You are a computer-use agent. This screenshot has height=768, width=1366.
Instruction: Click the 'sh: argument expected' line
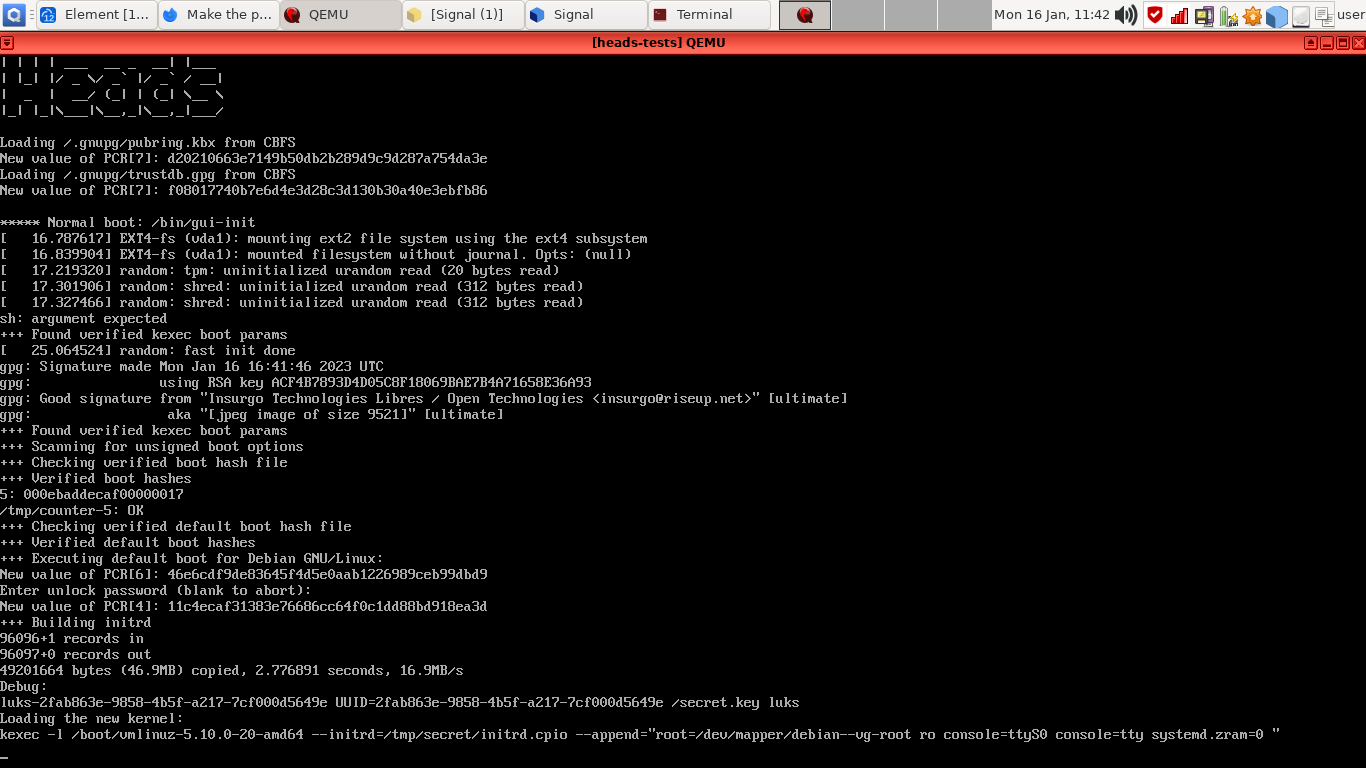pyautogui.click(x=84, y=319)
